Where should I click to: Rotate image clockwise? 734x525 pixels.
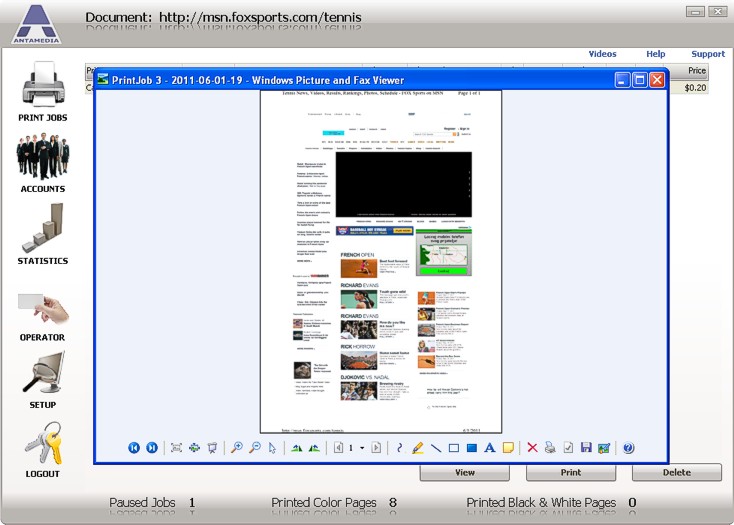point(296,448)
